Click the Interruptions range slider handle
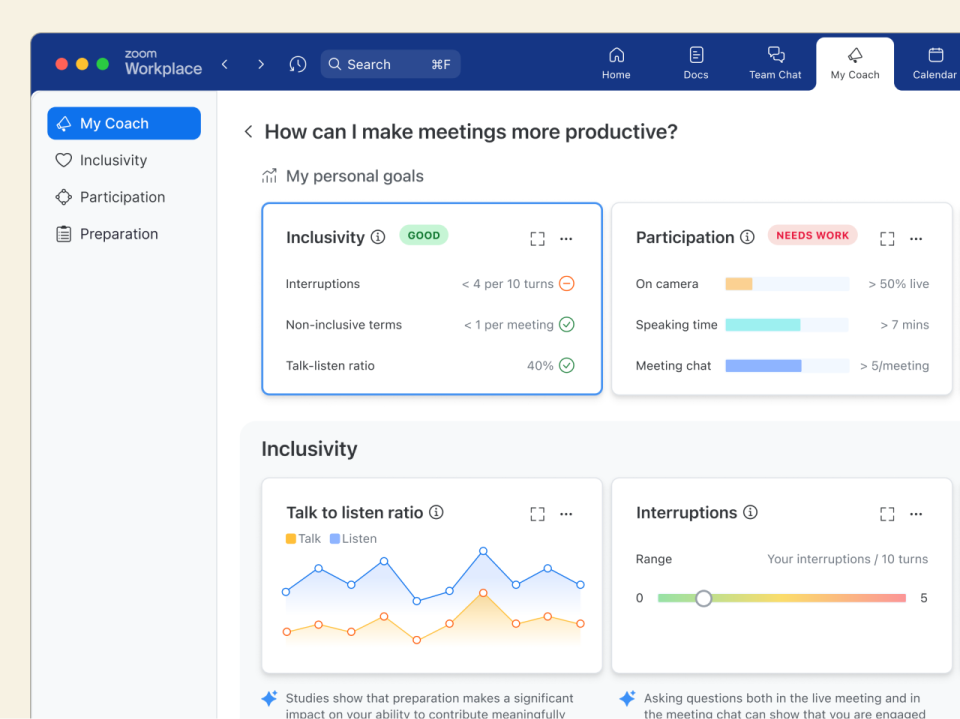This screenshot has height=719, width=960. (704, 598)
